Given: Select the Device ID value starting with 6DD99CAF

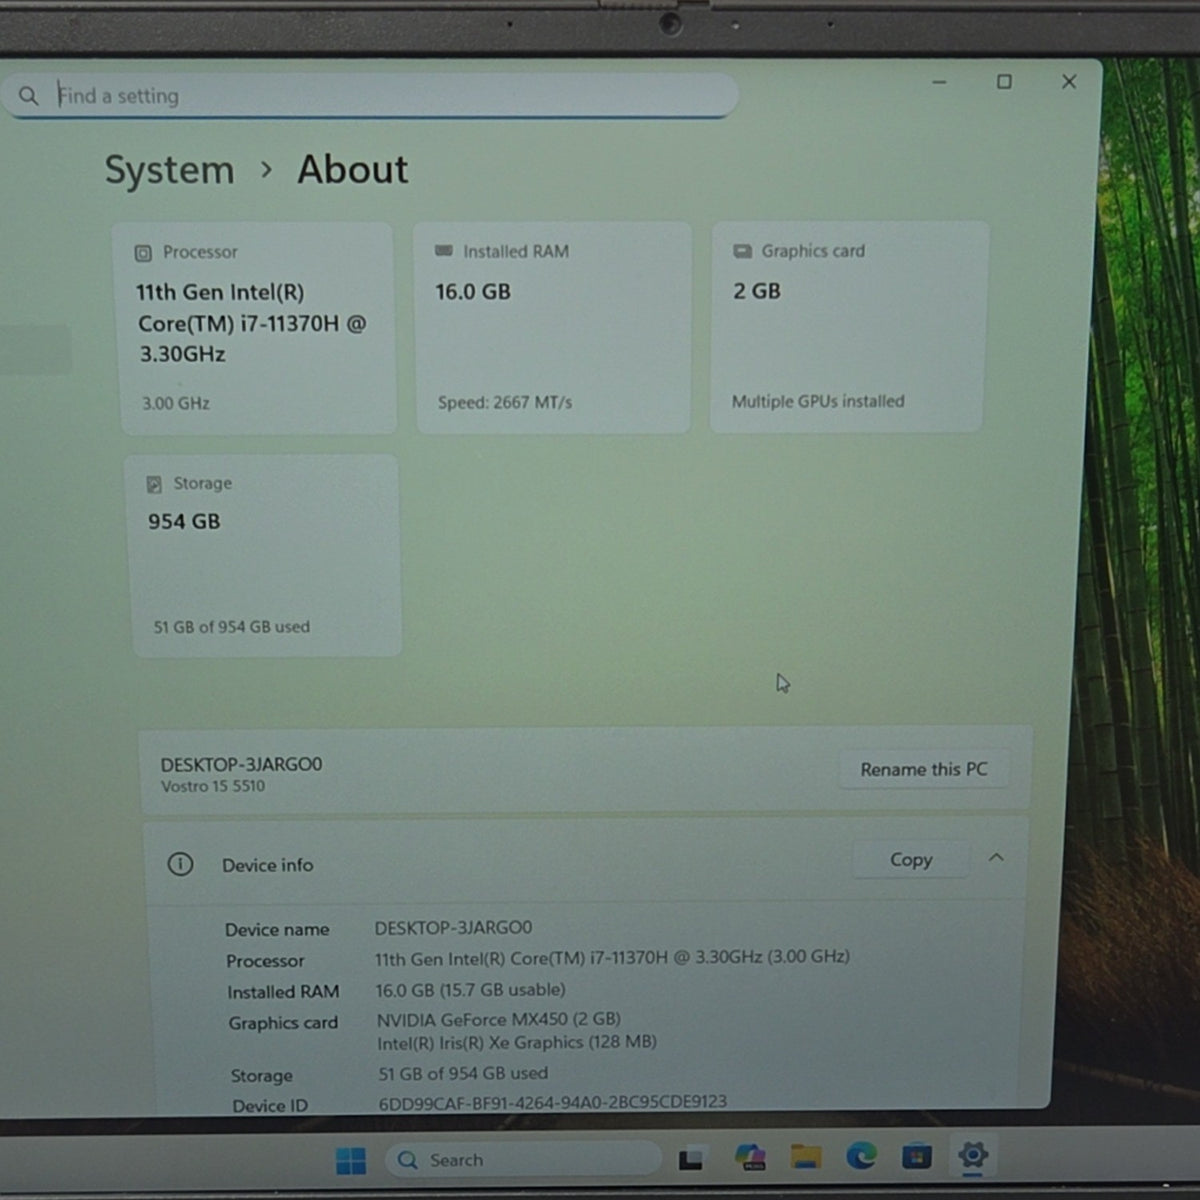Looking at the screenshot, I should click(553, 1102).
